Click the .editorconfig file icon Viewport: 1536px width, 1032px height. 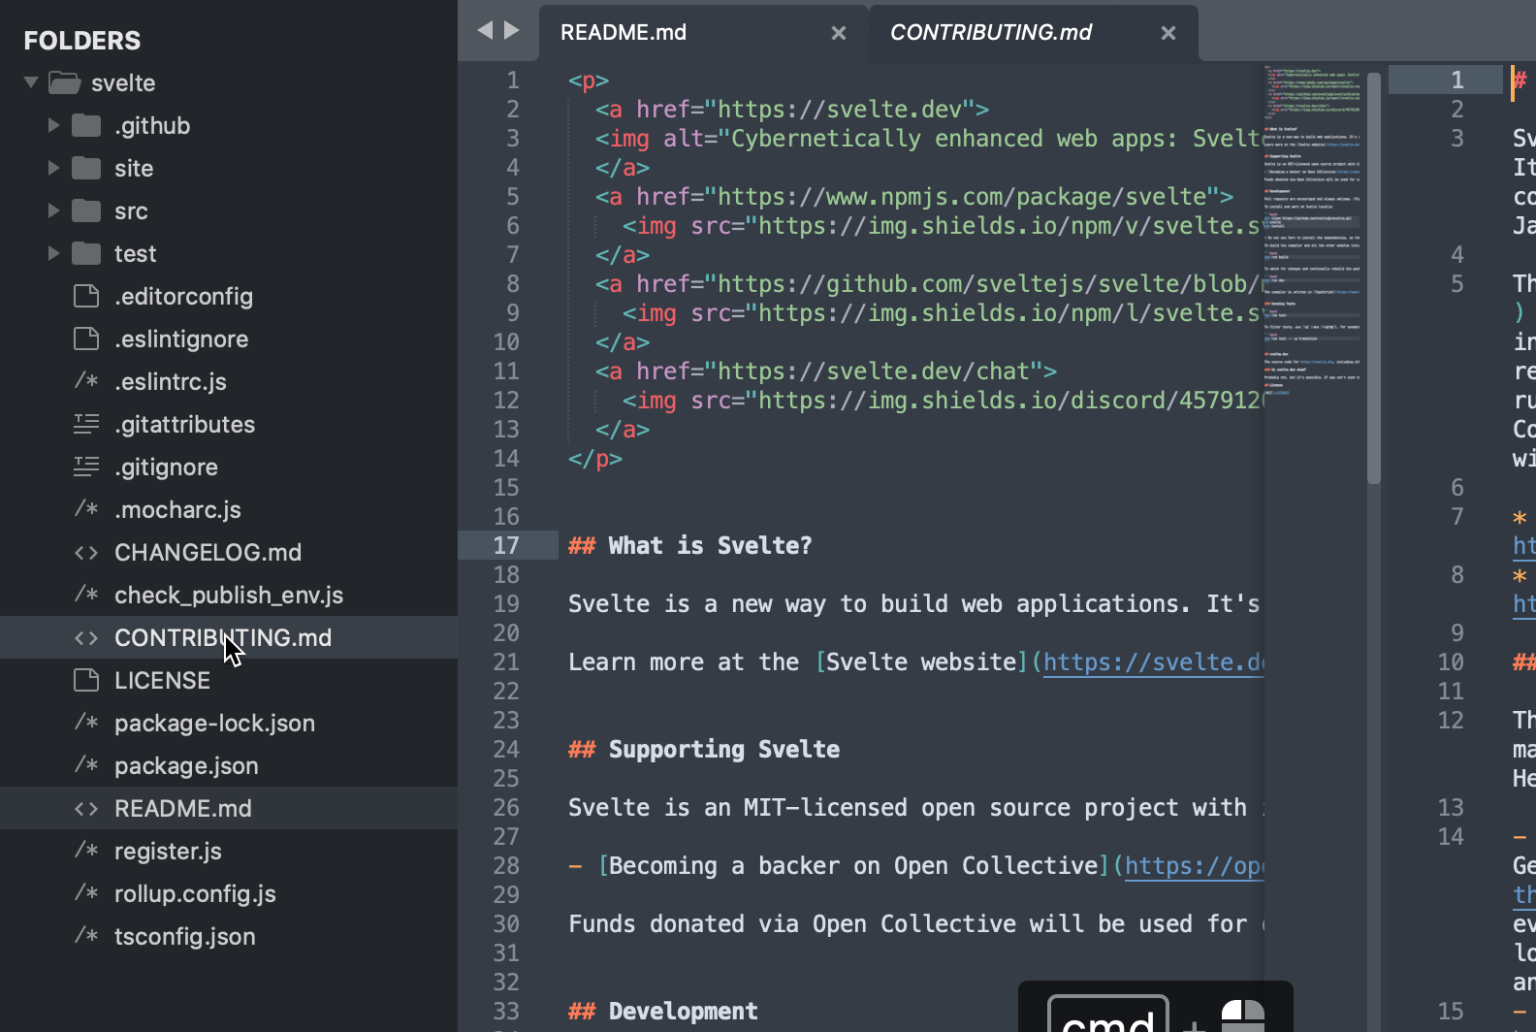pyautogui.click(x=87, y=296)
